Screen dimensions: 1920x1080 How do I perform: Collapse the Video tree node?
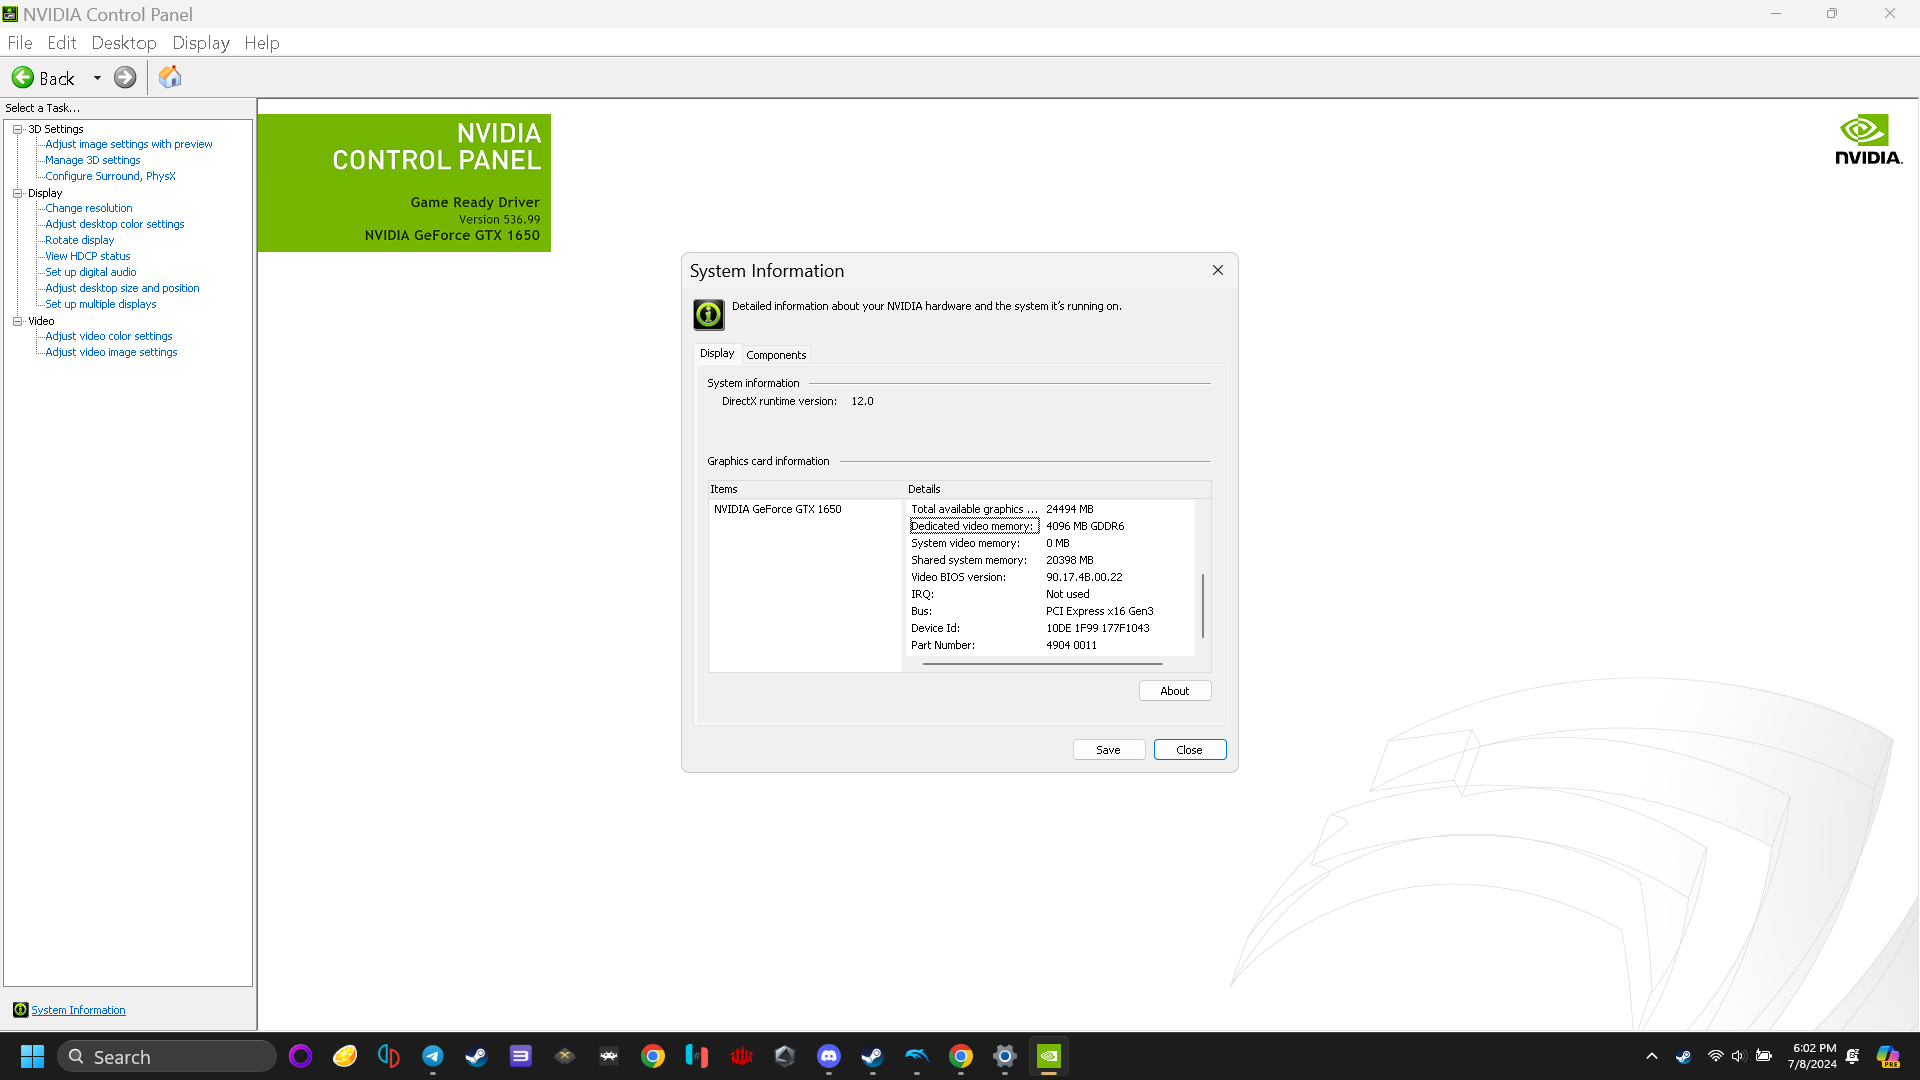(17, 321)
